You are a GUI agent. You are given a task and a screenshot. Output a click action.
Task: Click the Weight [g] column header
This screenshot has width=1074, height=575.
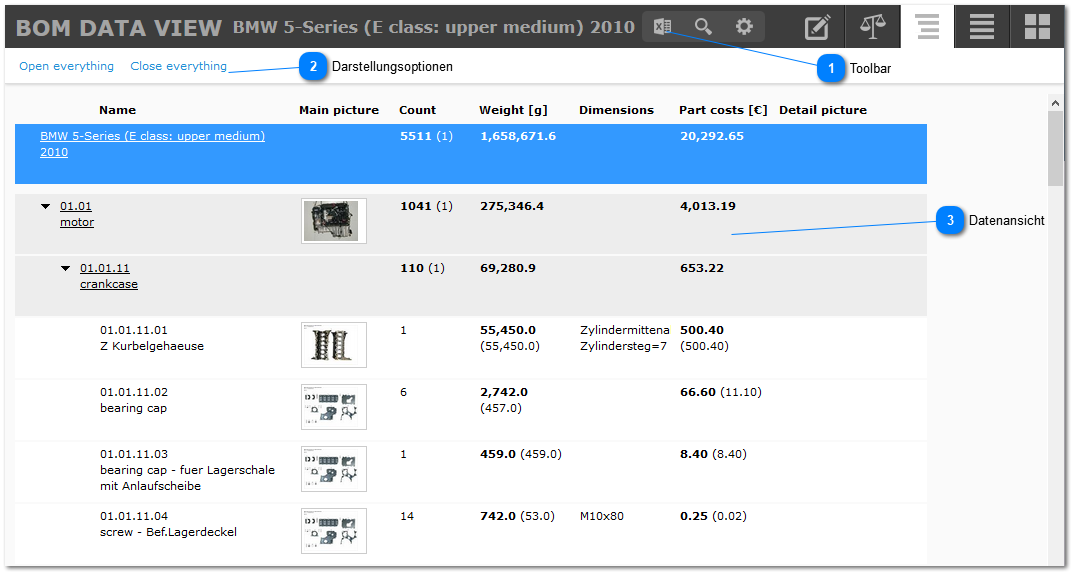tap(514, 110)
